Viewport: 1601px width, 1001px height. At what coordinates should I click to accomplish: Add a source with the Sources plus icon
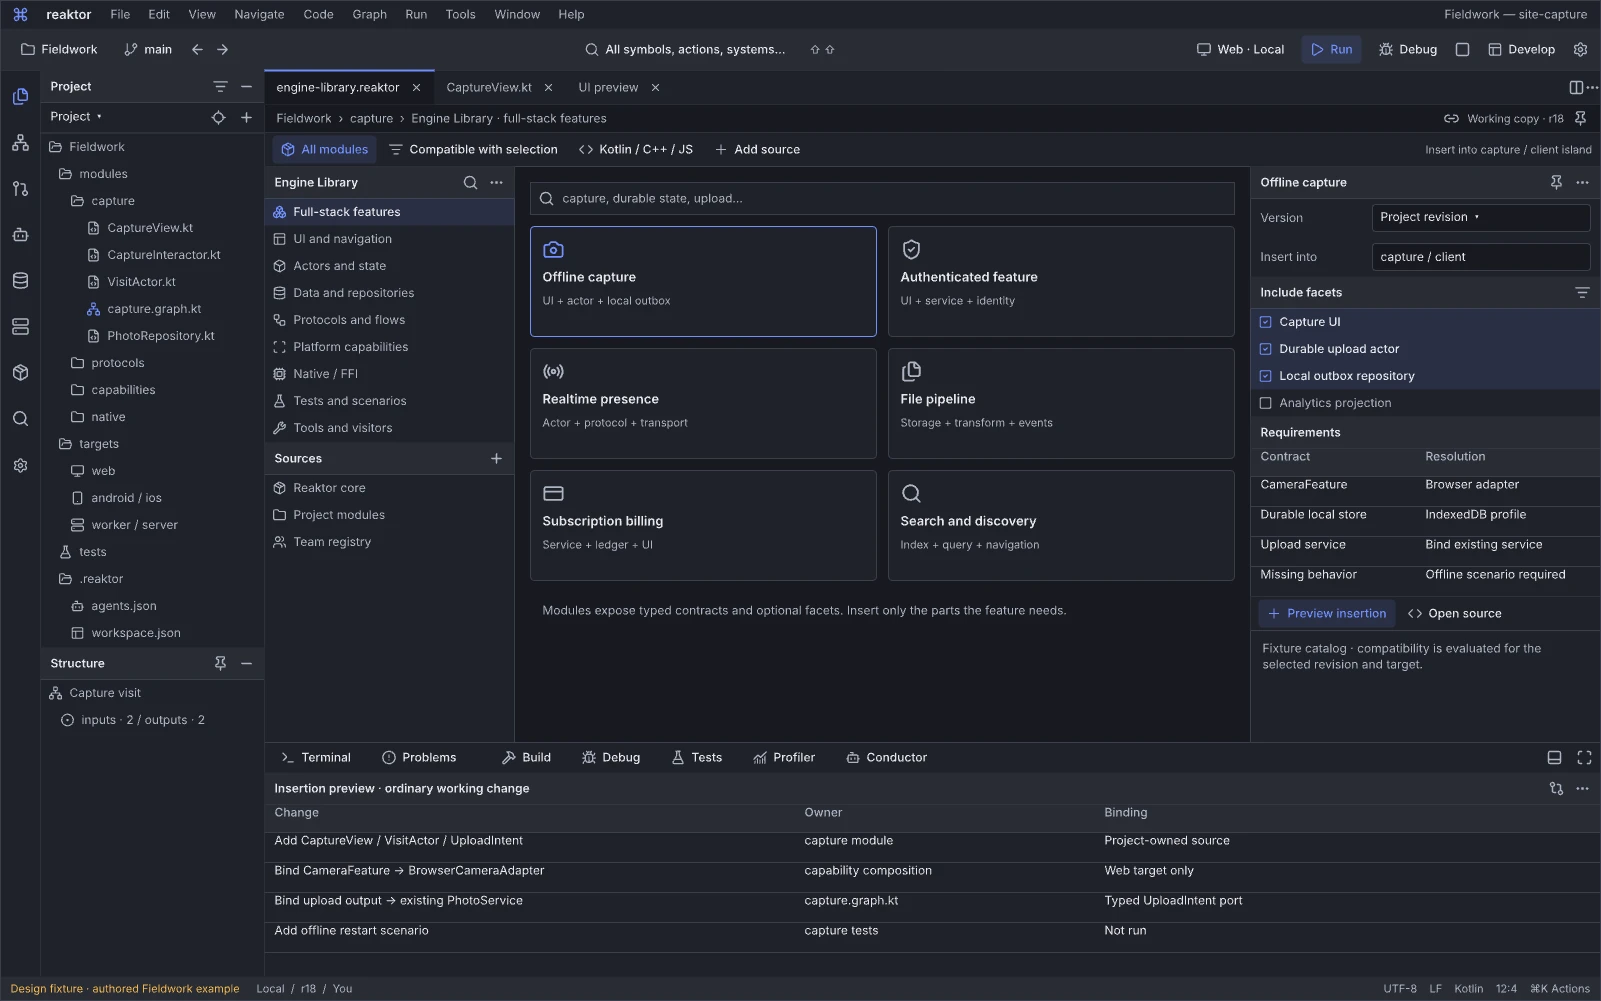[496, 458]
